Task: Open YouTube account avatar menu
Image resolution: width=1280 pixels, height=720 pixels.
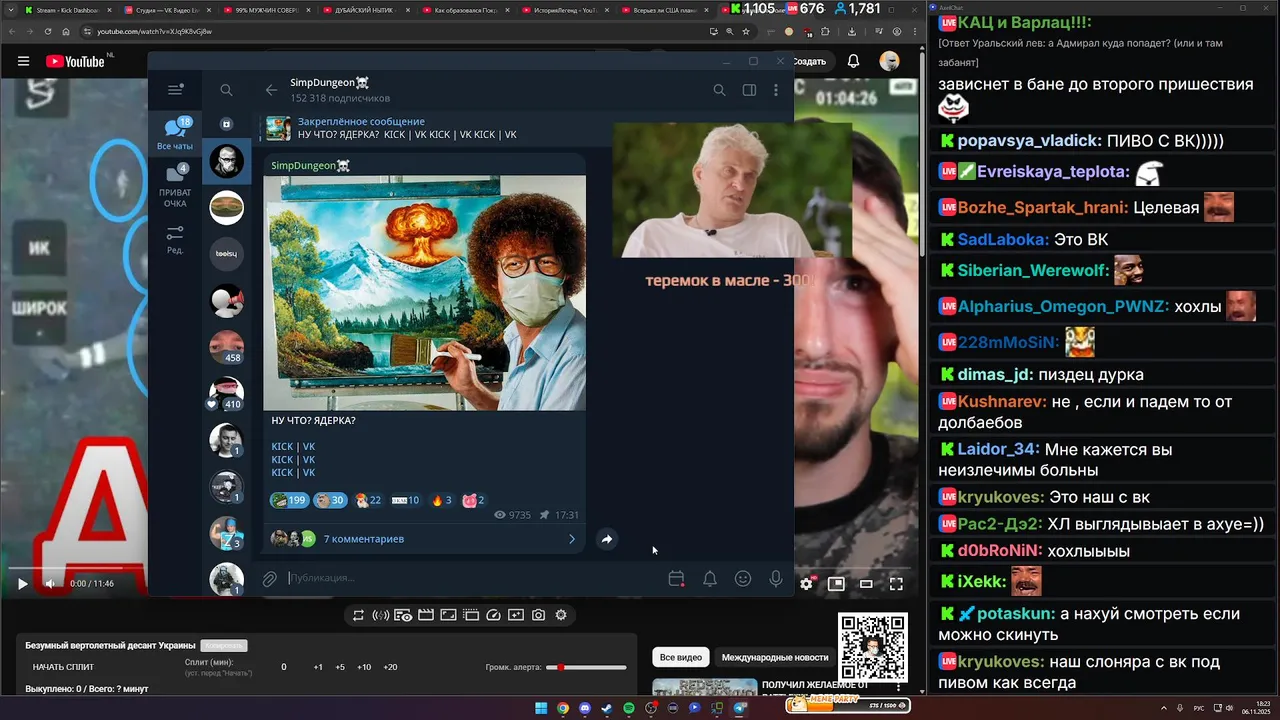Action: [x=889, y=61]
